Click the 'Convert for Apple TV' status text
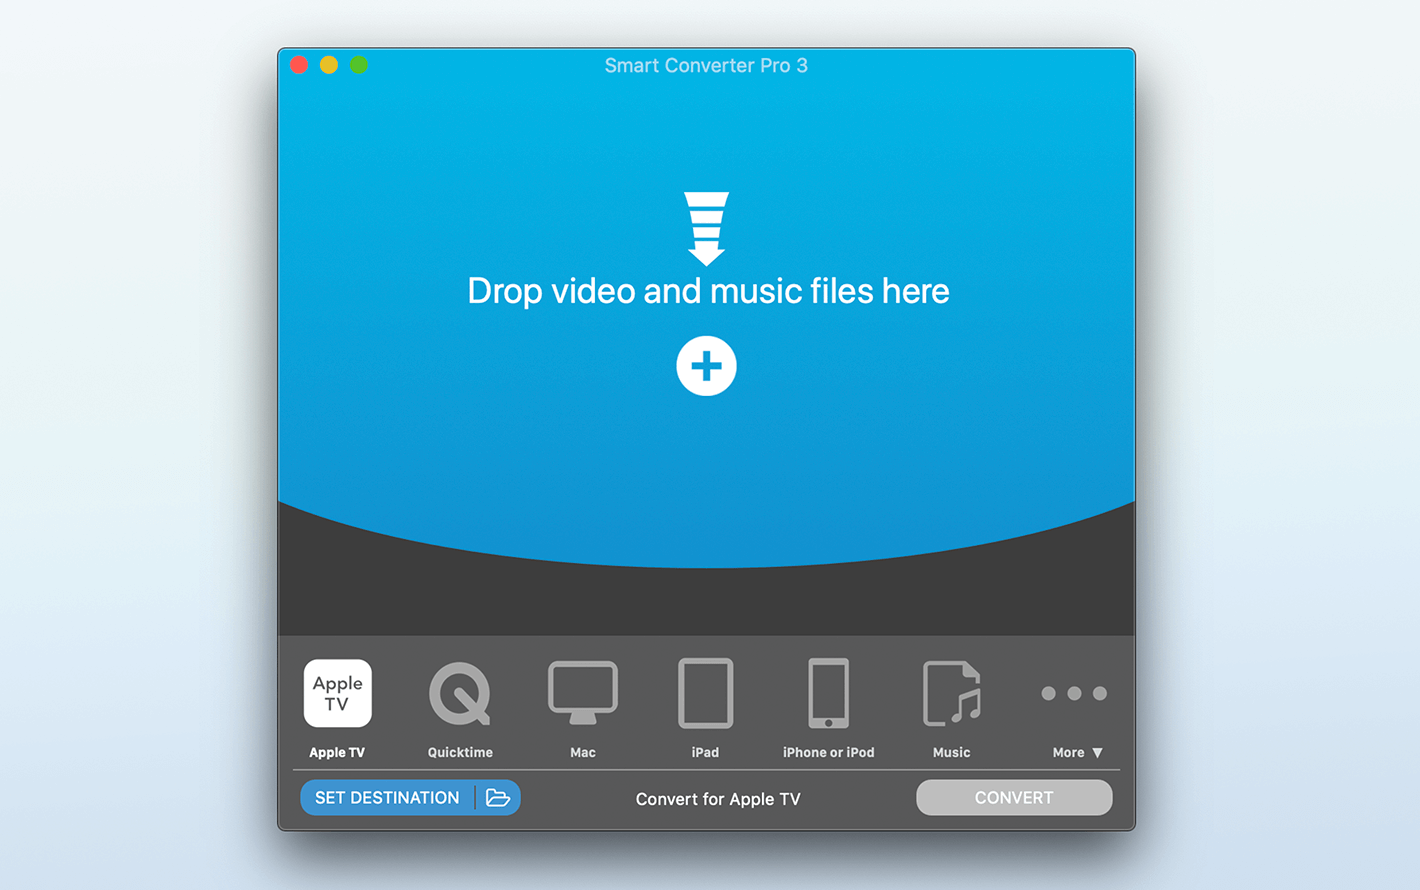 coord(718,799)
